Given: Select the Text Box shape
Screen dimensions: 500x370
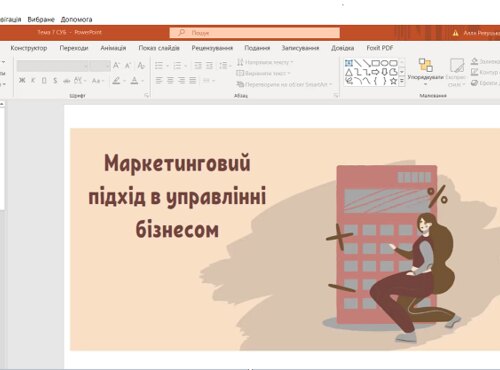Looking at the screenshot, I should 349,63.
